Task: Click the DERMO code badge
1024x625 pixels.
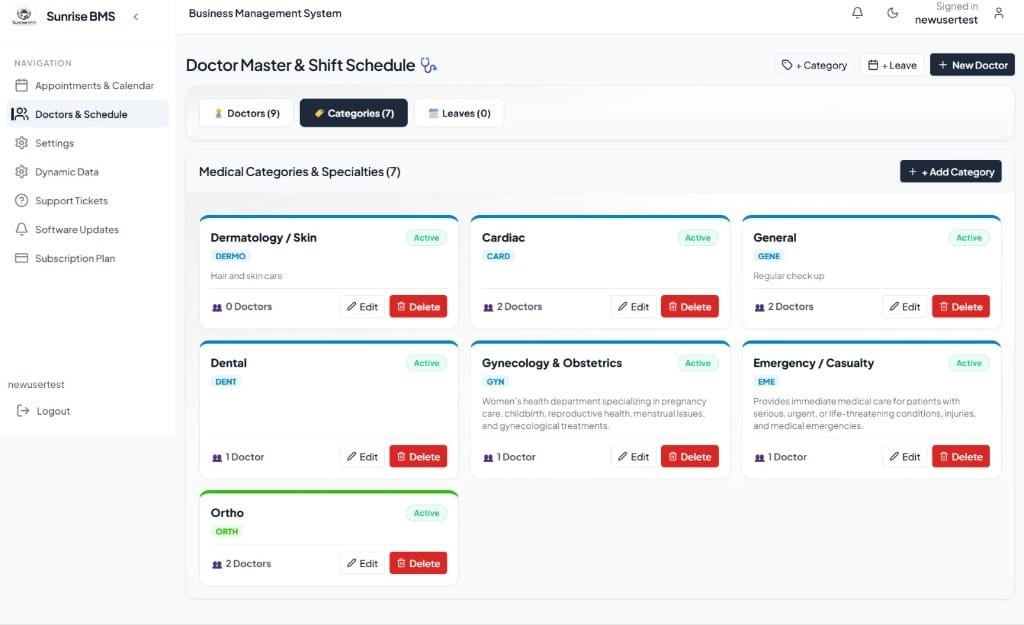Action: (x=231, y=257)
